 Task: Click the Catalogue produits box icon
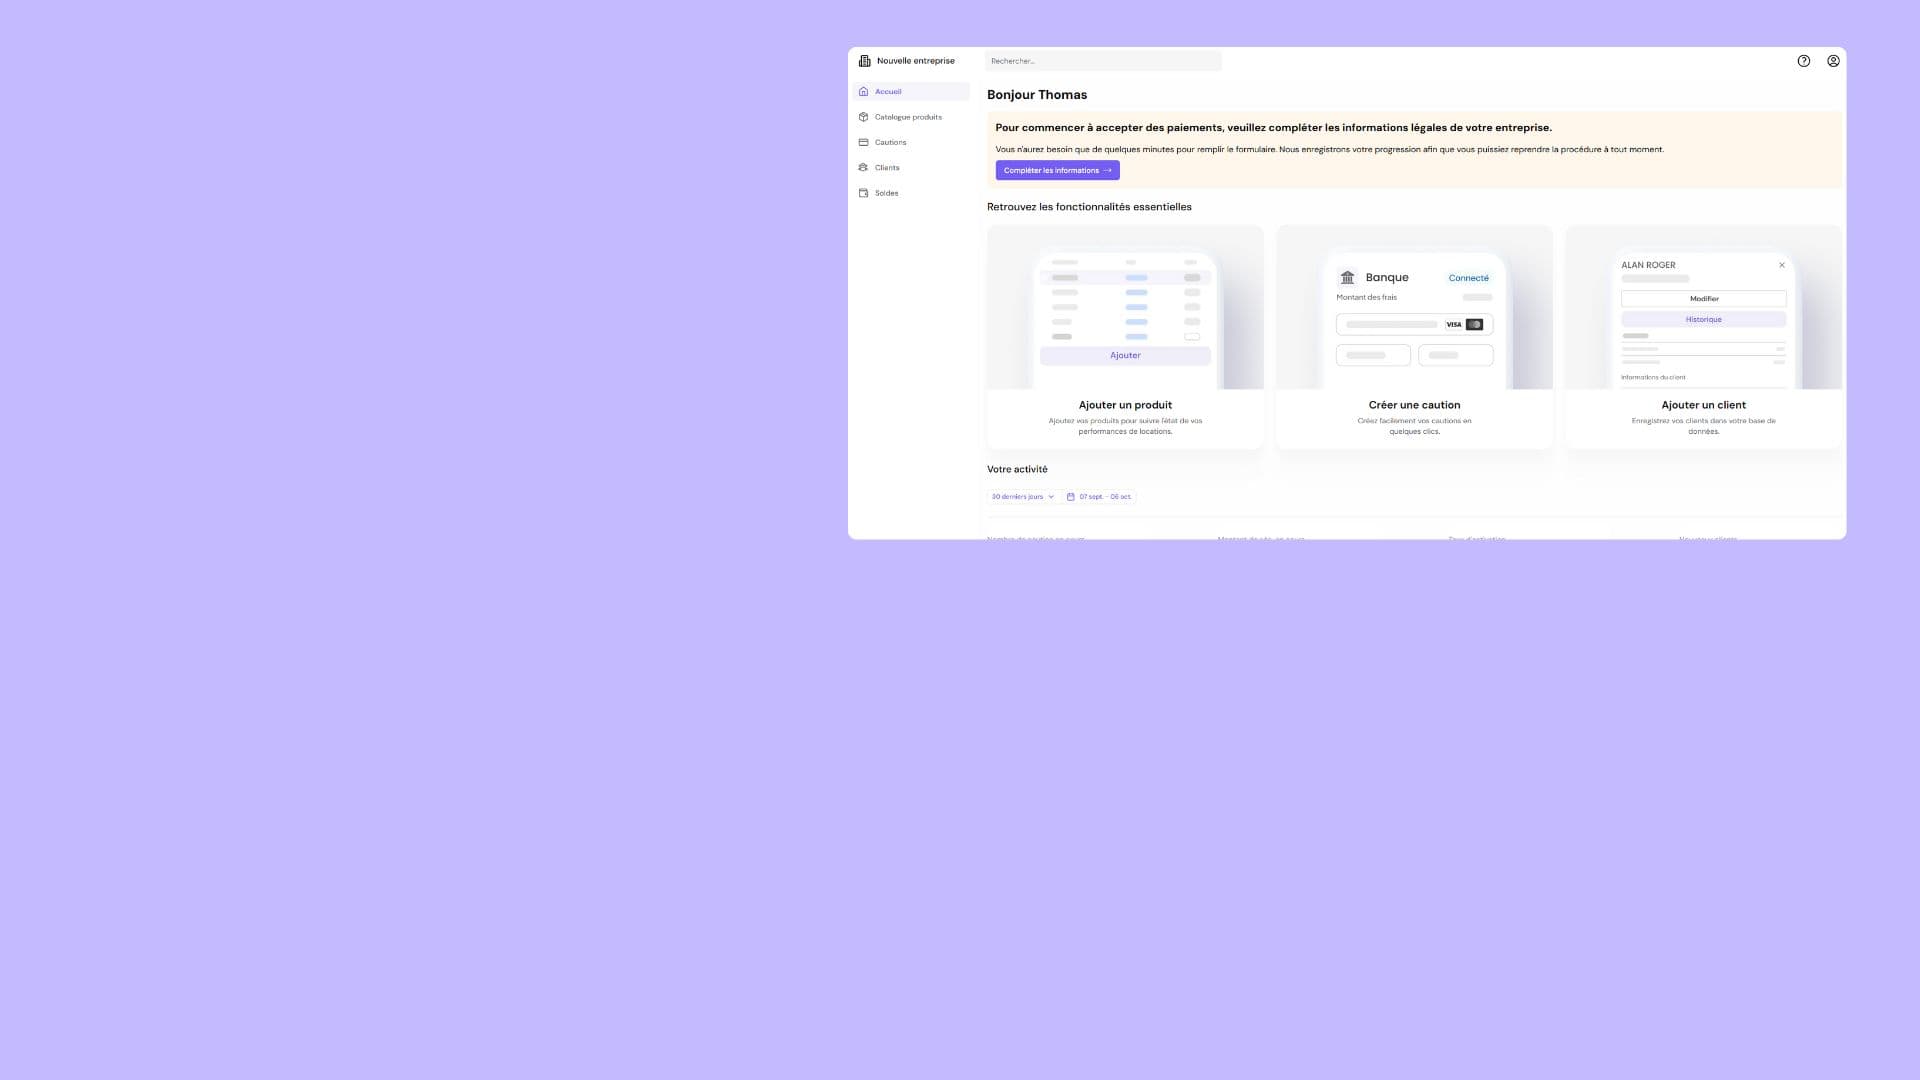pyautogui.click(x=863, y=117)
